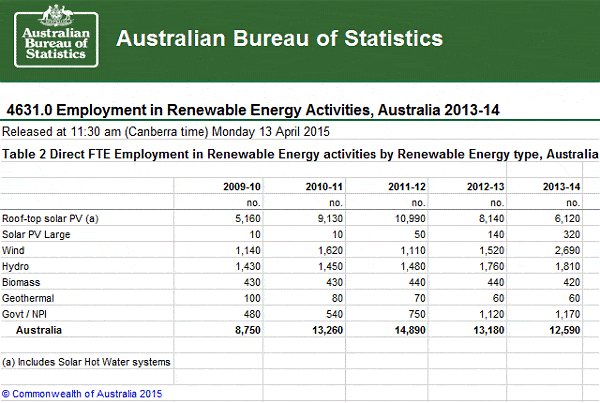
Task: Click the Australian Bureau of Statistics logo
Action: 56,37
